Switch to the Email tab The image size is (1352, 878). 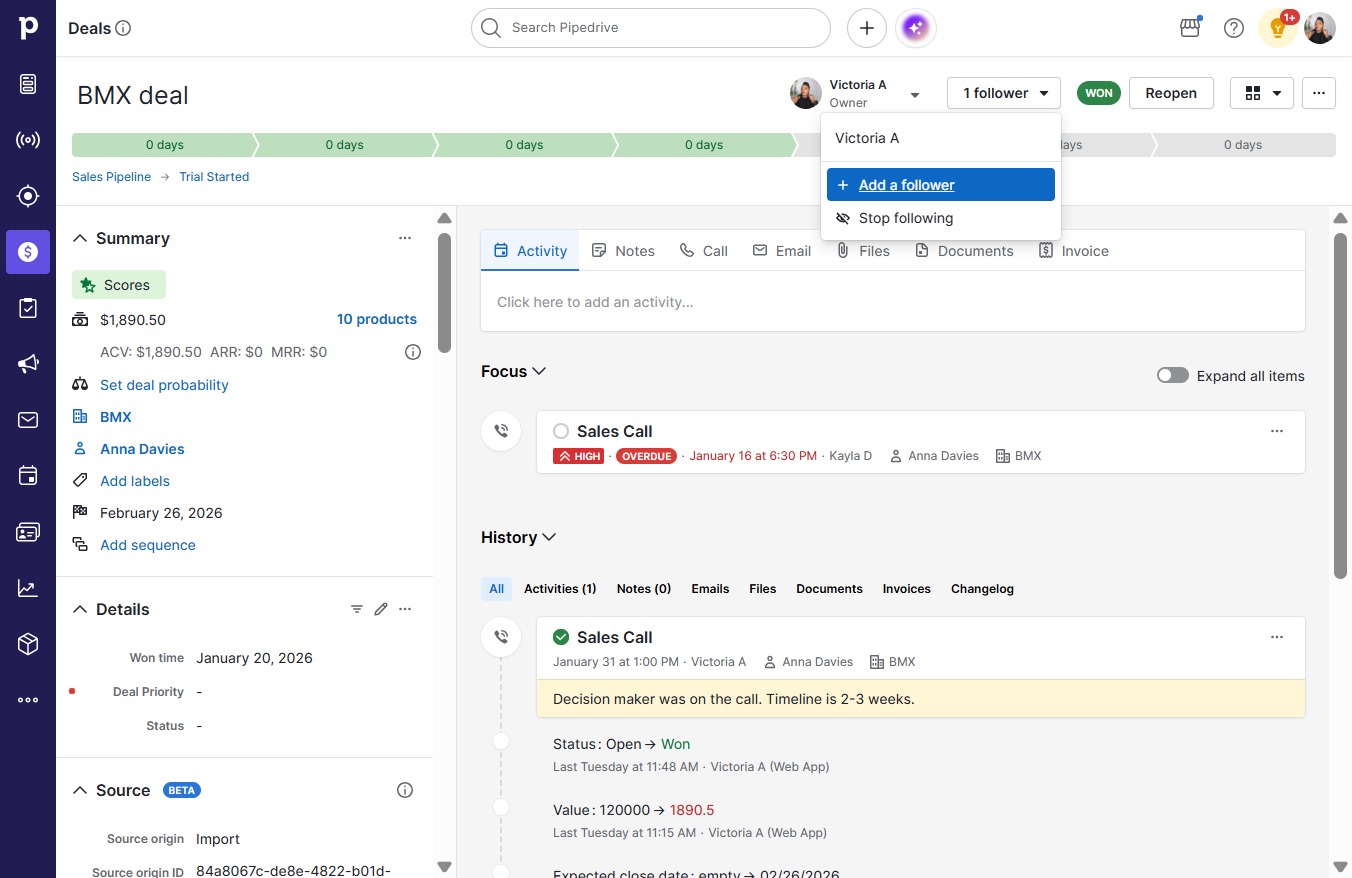[x=782, y=251]
